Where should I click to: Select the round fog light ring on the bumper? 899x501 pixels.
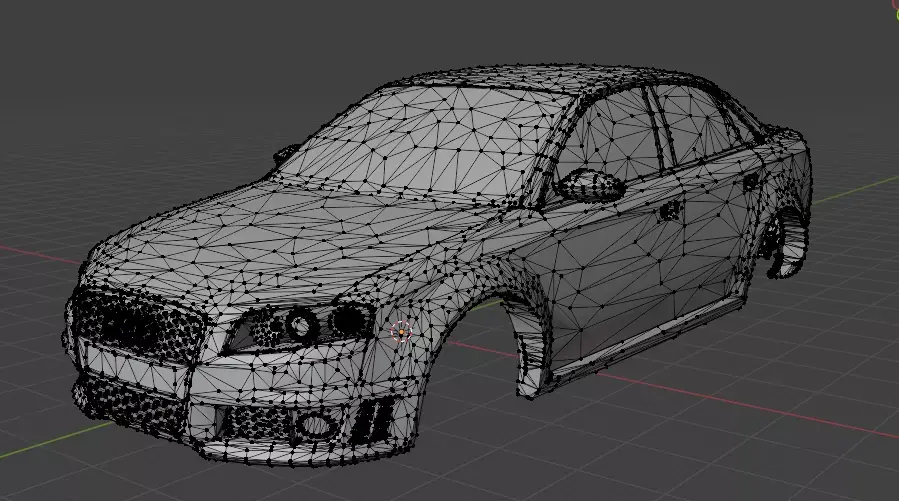pos(316,425)
